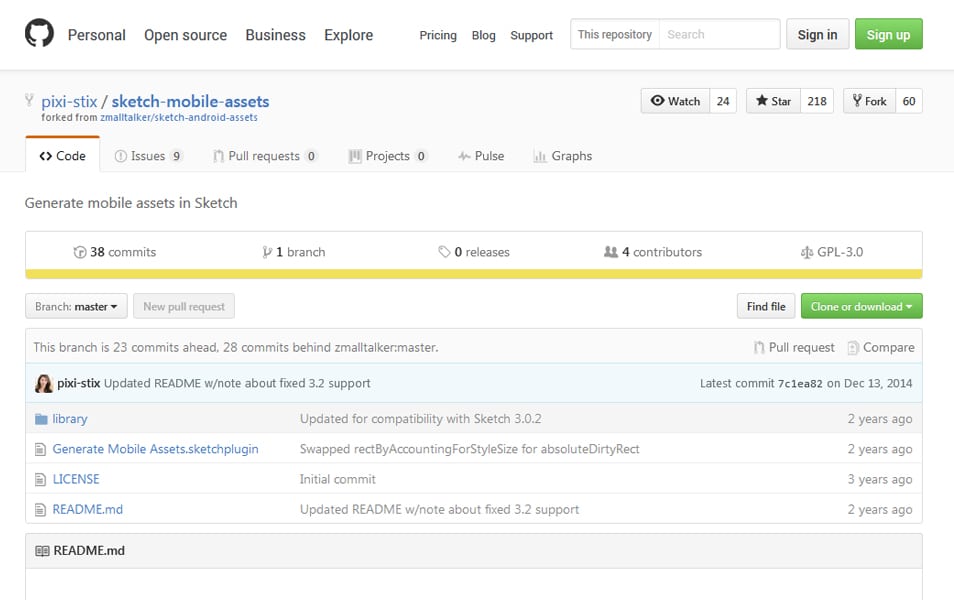
Task: Go to the Pricing page
Action: (438, 35)
